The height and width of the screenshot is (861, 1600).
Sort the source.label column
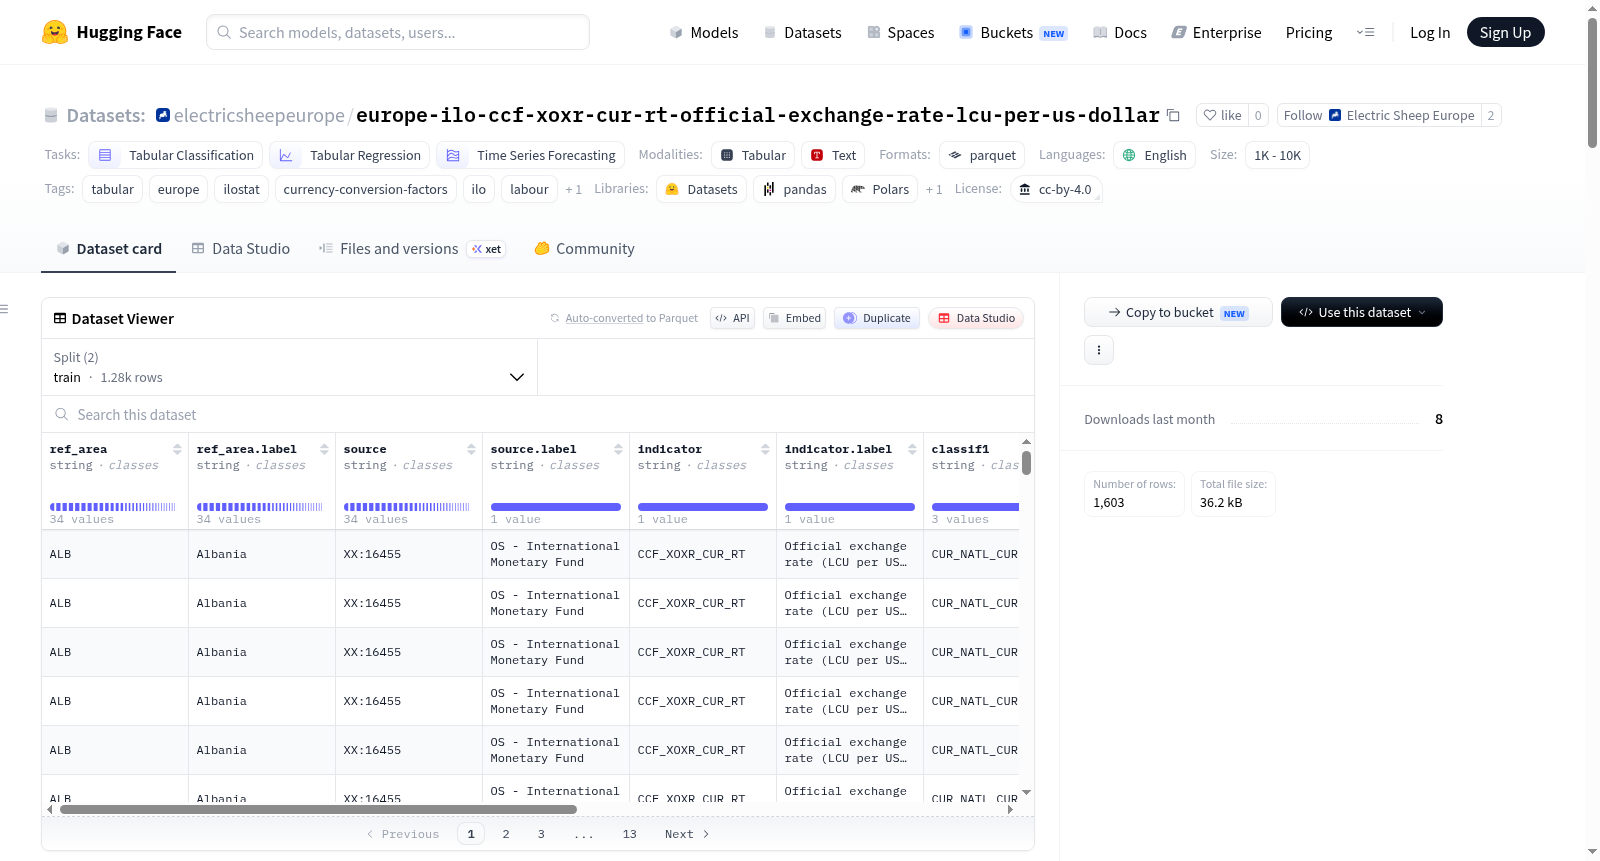pyautogui.click(x=619, y=449)
